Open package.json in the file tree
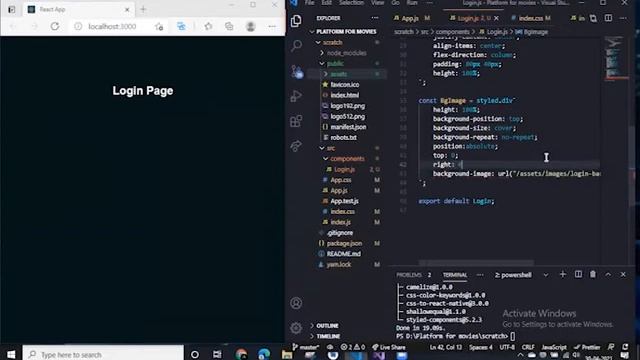The image size is (640, 360). click(x=344, y=243)
